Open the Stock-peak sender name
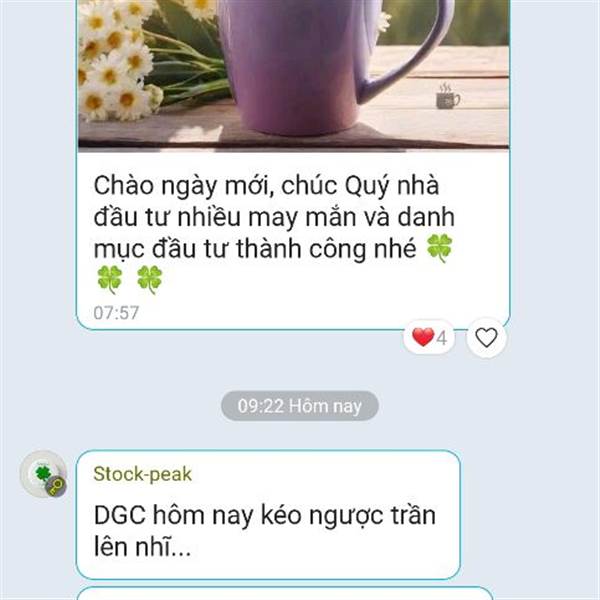 click(x=142, y=474)
